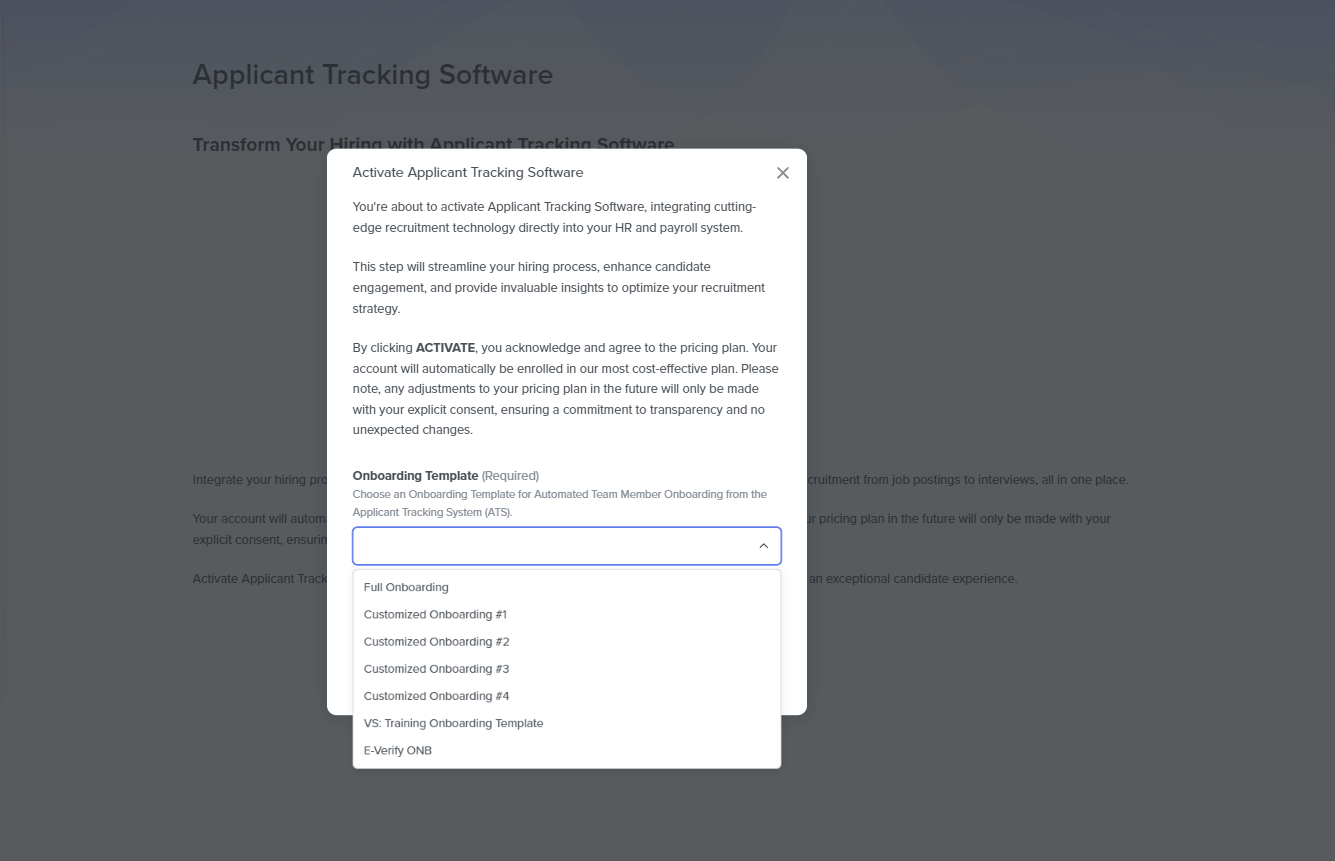Screen dimensions: 1335x861
Task: Click the Onboarding Template field label
Action: 415,475
